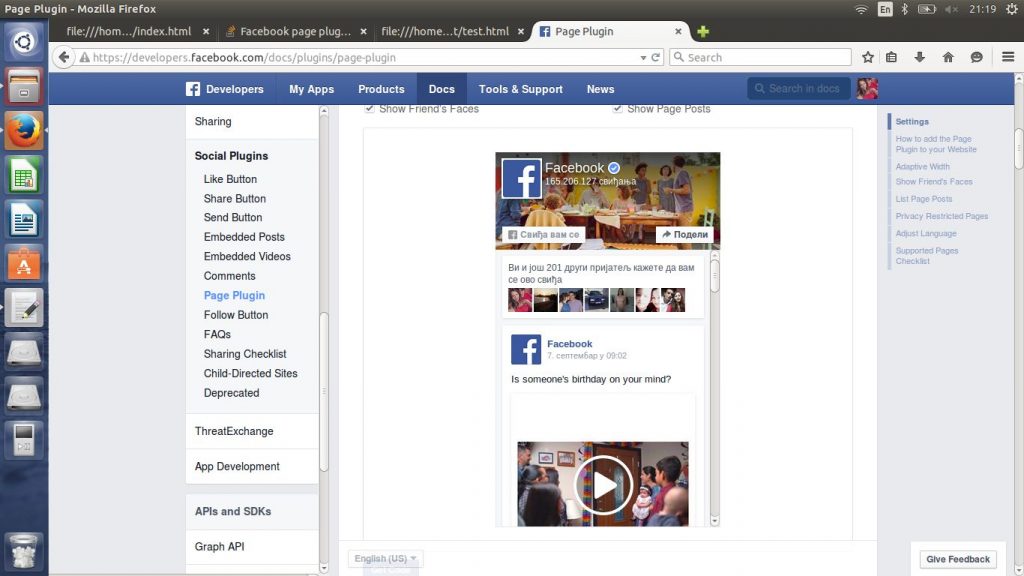This screenshot has width=1024, height=576.
Task: Click the Search in docs field
Action: point(798,89)
